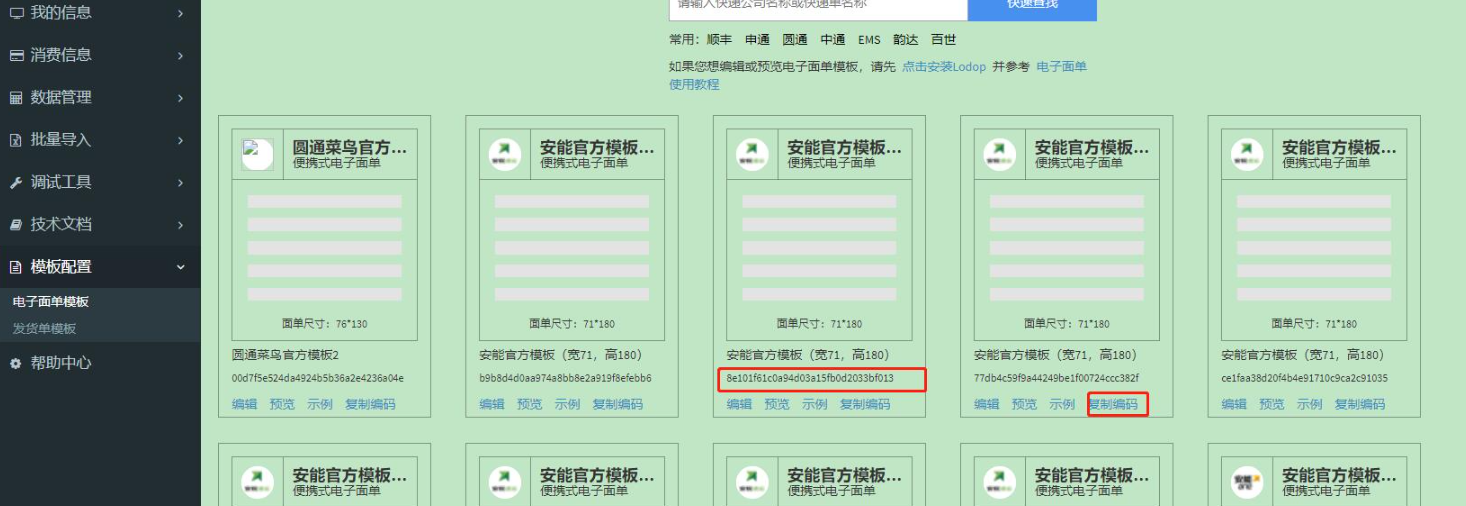Click template code 00d7f5e524da4924b5b36a2e4236a04e
Screen dimensions: 1466x506
tap(317, 379)
